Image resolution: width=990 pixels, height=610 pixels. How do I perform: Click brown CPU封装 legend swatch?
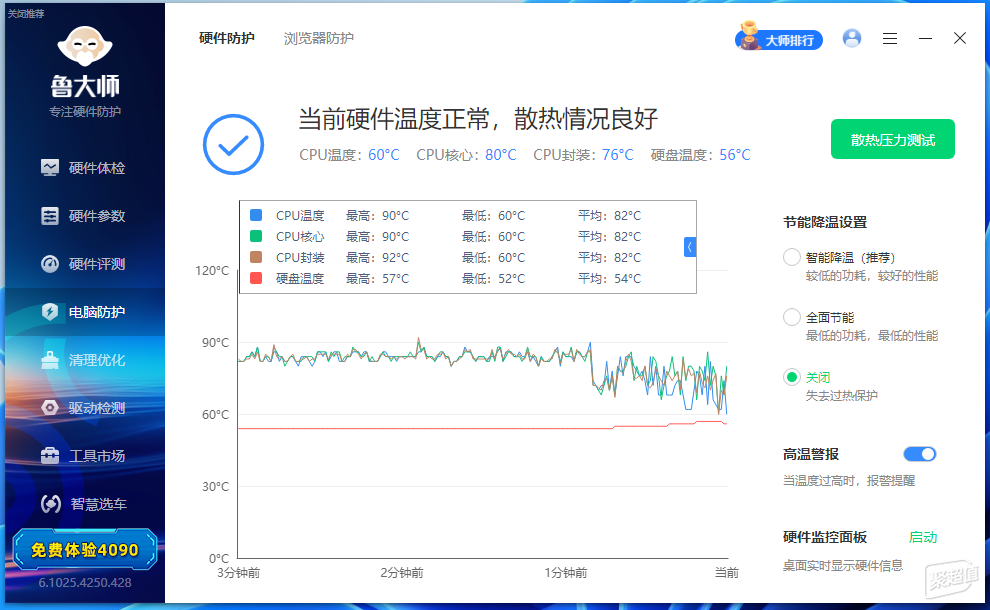(256, 258)
